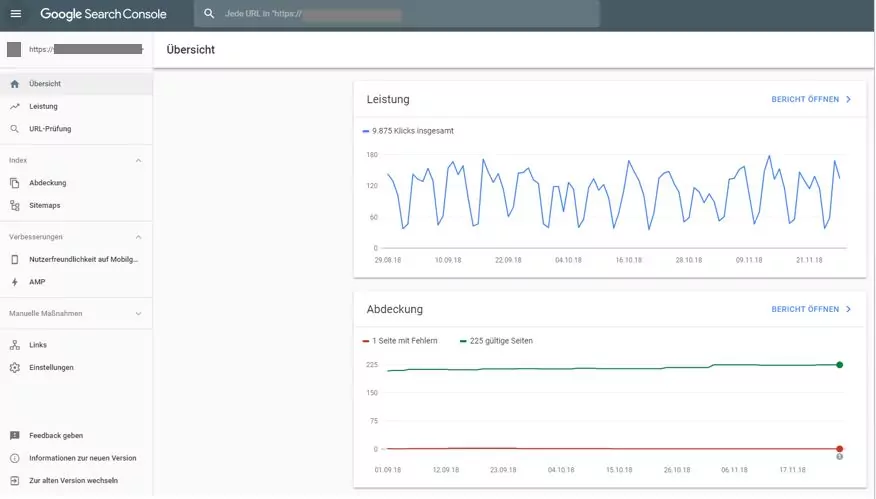Click the AMP lightning bolt icon
This screenshot has width=876, height=499.
(15, 282)
